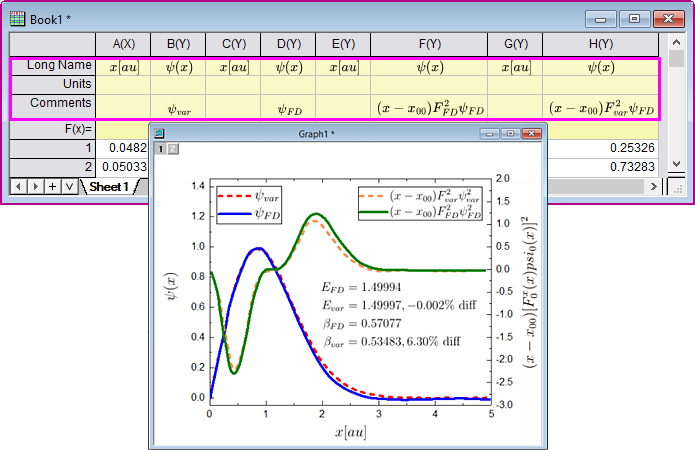This screenshot has height=450, width=695.
Task: Click column F comment cell with F²_FD formula
Action: pyautogui.click(x=429, y=106)
